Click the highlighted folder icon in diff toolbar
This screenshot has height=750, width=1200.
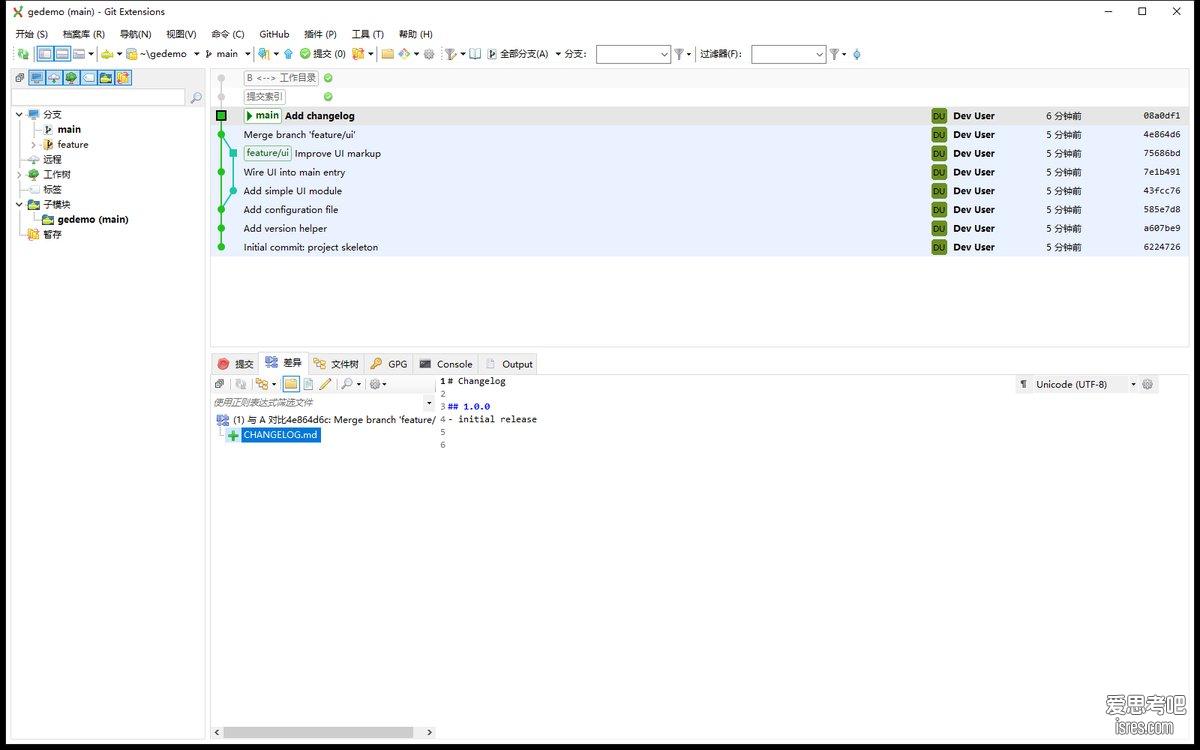coord(291,384)
